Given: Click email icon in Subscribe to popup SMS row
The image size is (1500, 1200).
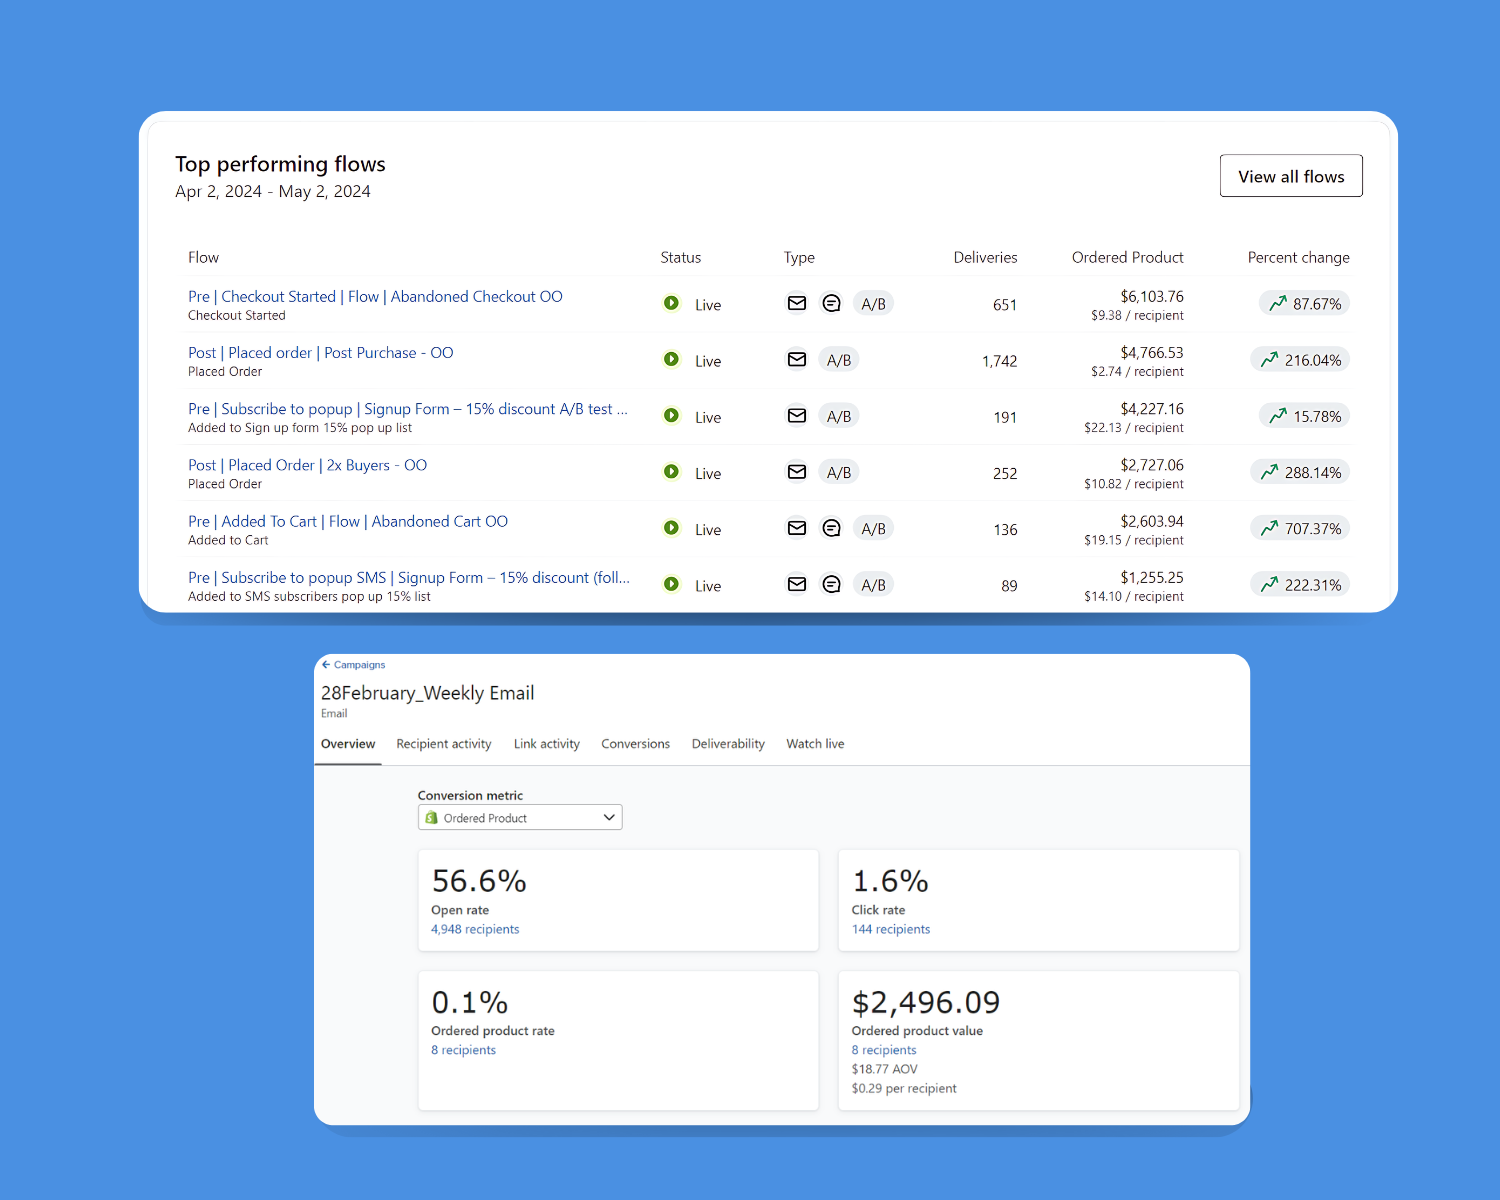Looking at the screenshot, I should pos(796,584).
